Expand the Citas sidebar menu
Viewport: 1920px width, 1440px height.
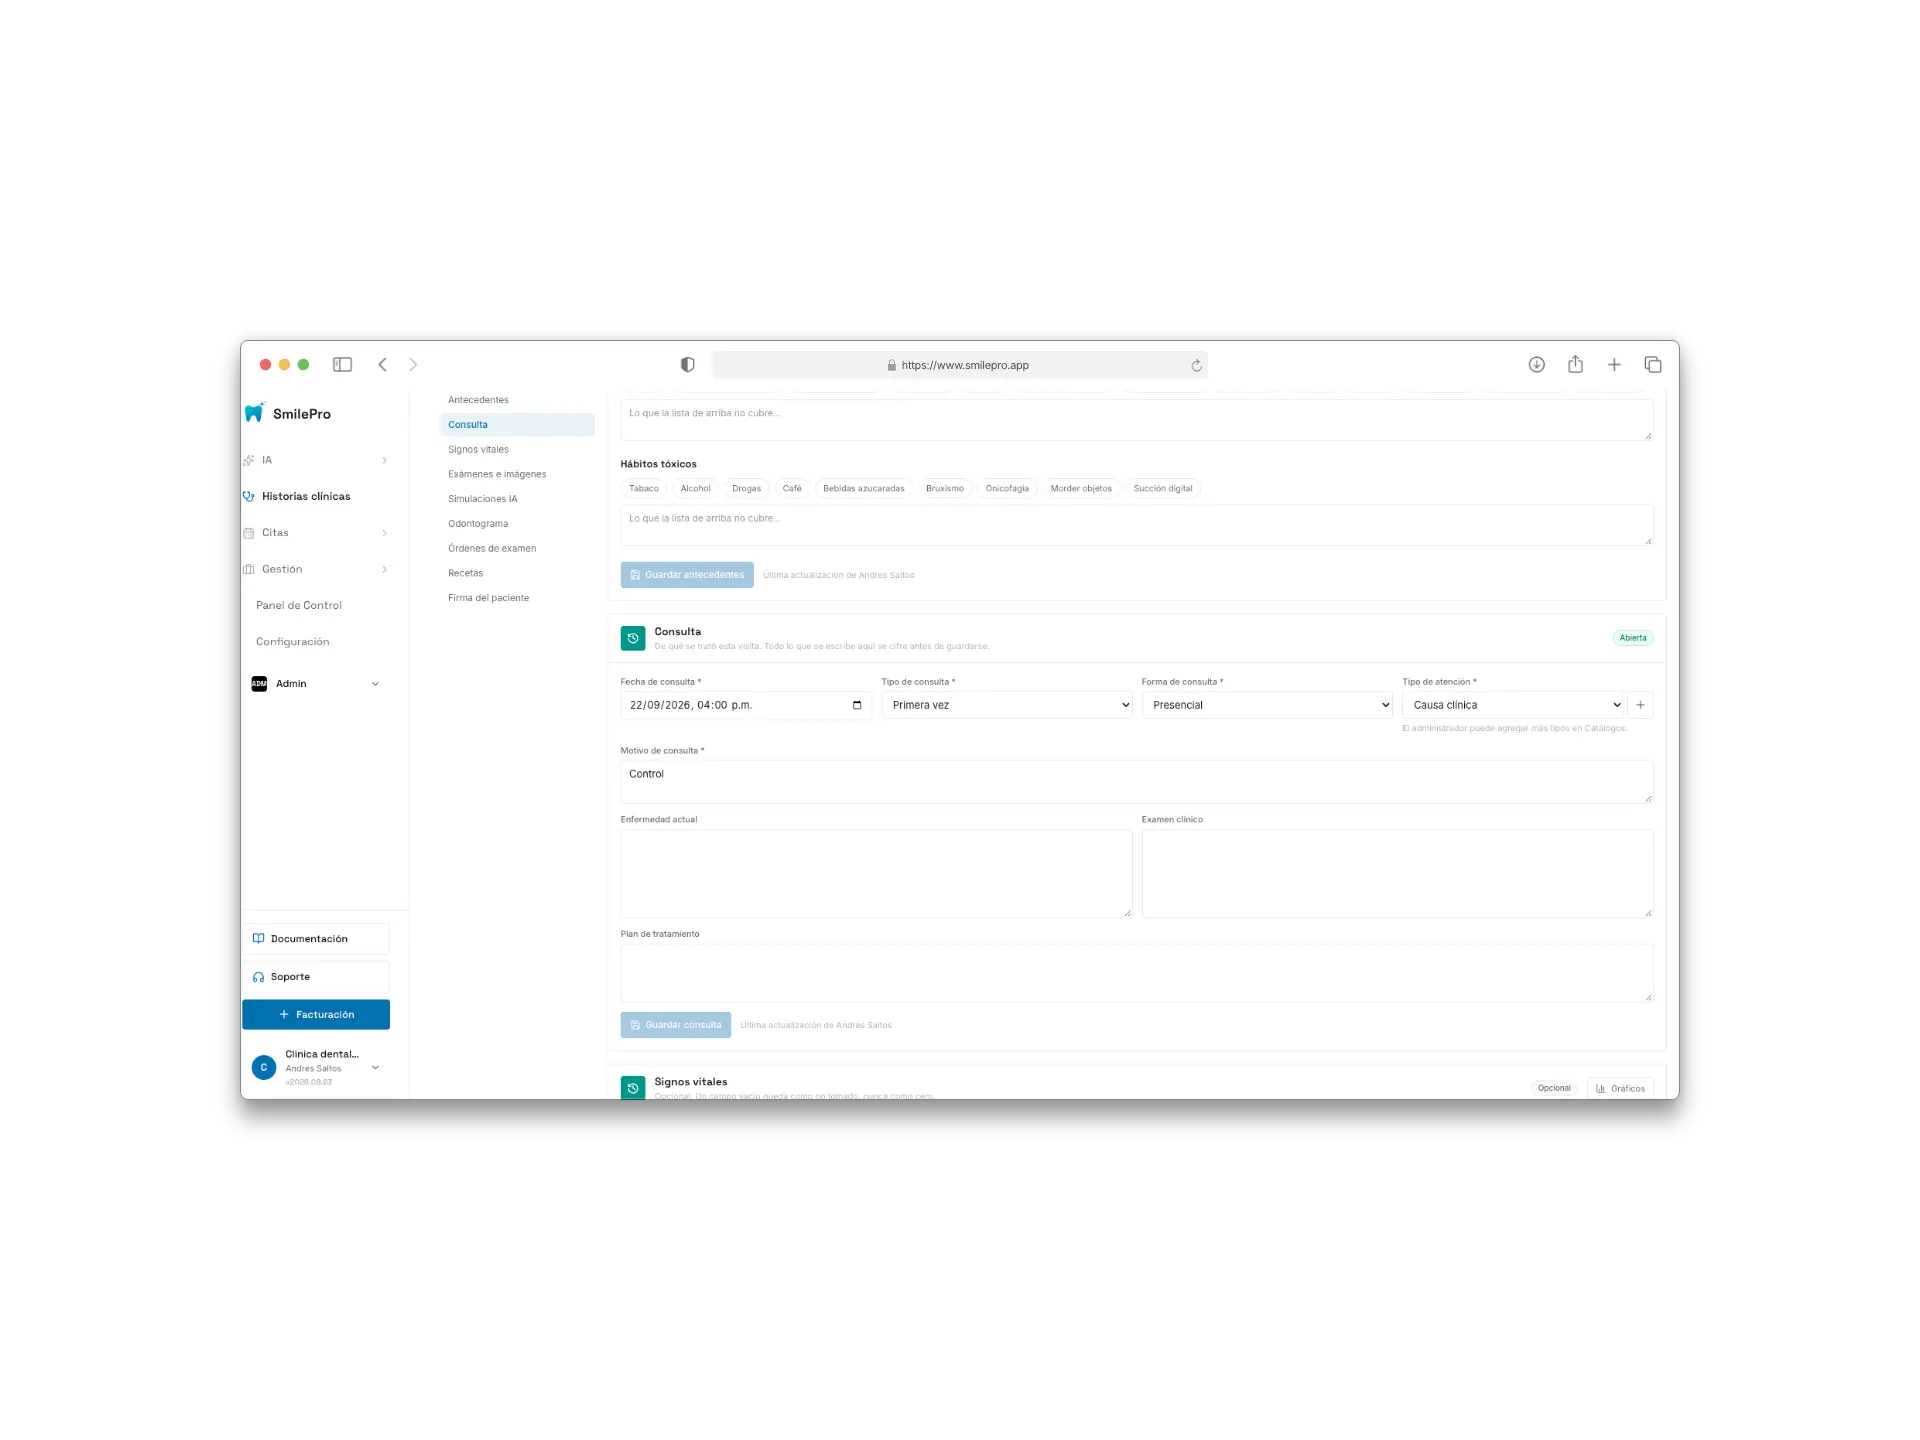pos(316,533)
